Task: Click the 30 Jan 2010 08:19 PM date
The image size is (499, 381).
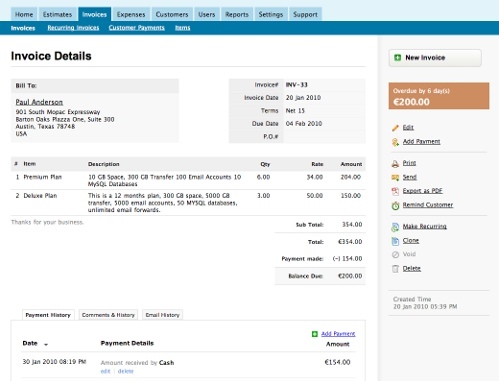Action: (54, 362)
